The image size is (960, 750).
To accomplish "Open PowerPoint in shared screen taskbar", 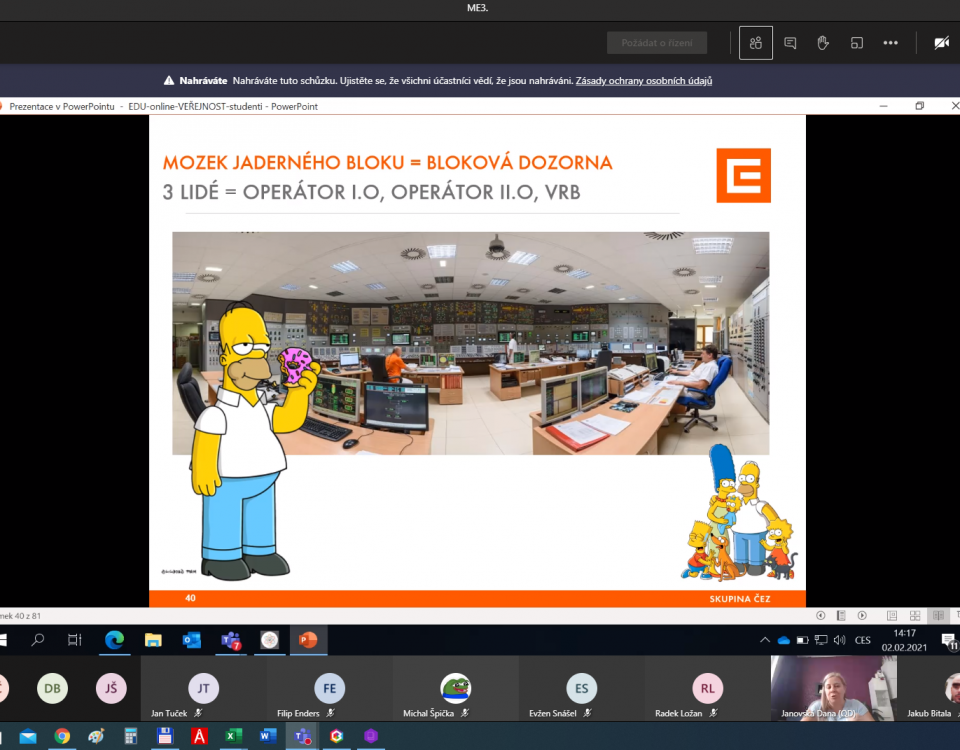I will coord(308,640).
